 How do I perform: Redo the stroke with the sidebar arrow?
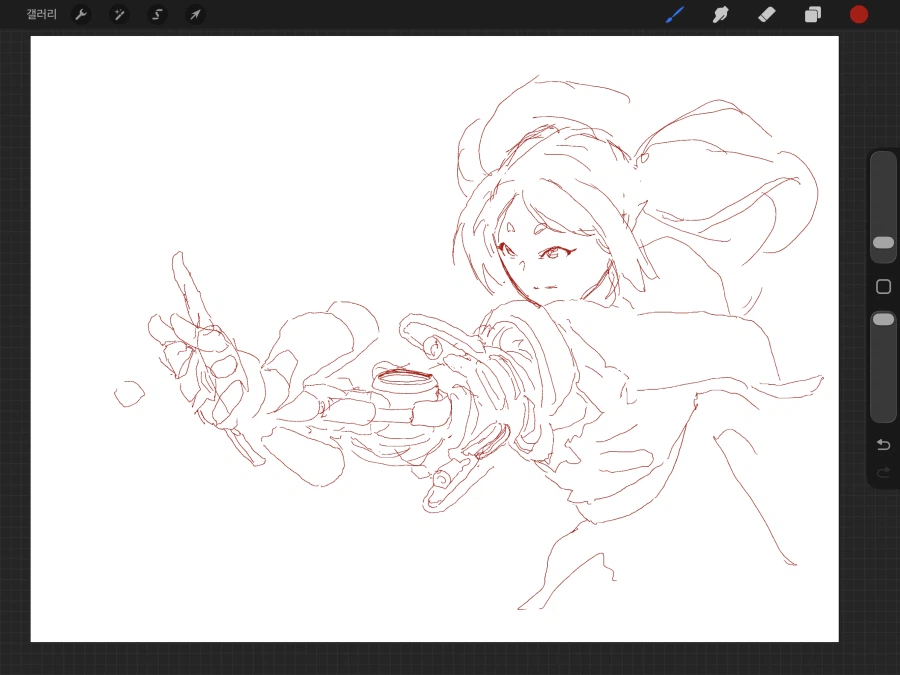click(883, 472)
